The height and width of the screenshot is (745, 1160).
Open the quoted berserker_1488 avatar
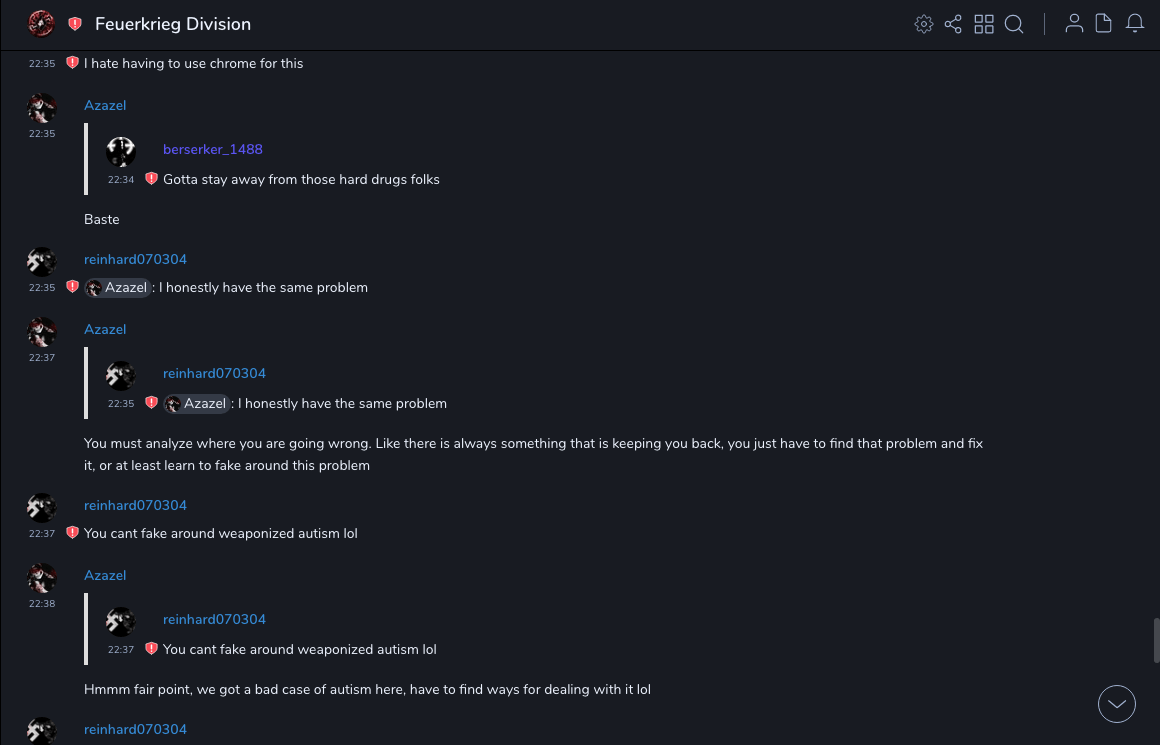[x=121, y=152]
